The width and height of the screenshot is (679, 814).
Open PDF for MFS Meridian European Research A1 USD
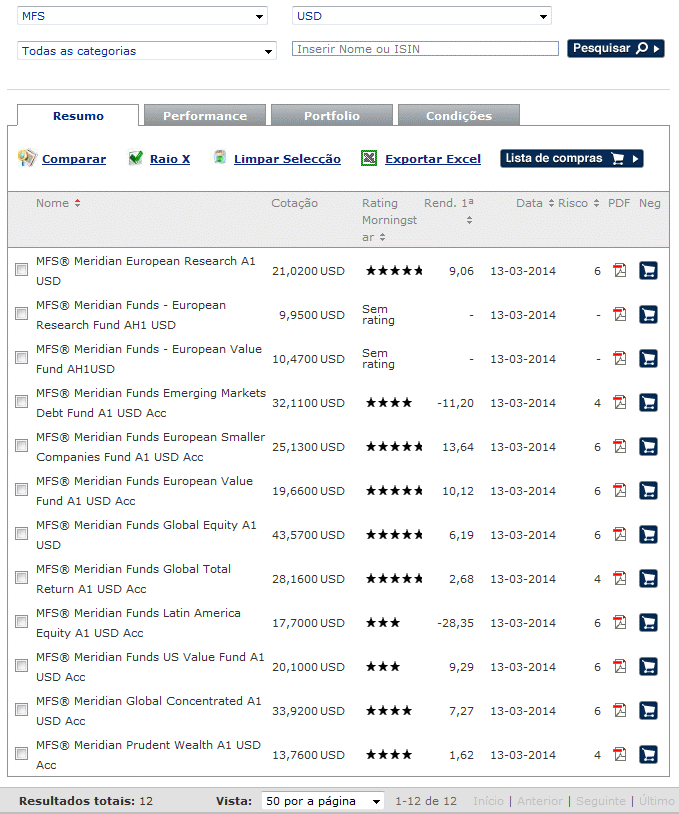click(619, 270)
